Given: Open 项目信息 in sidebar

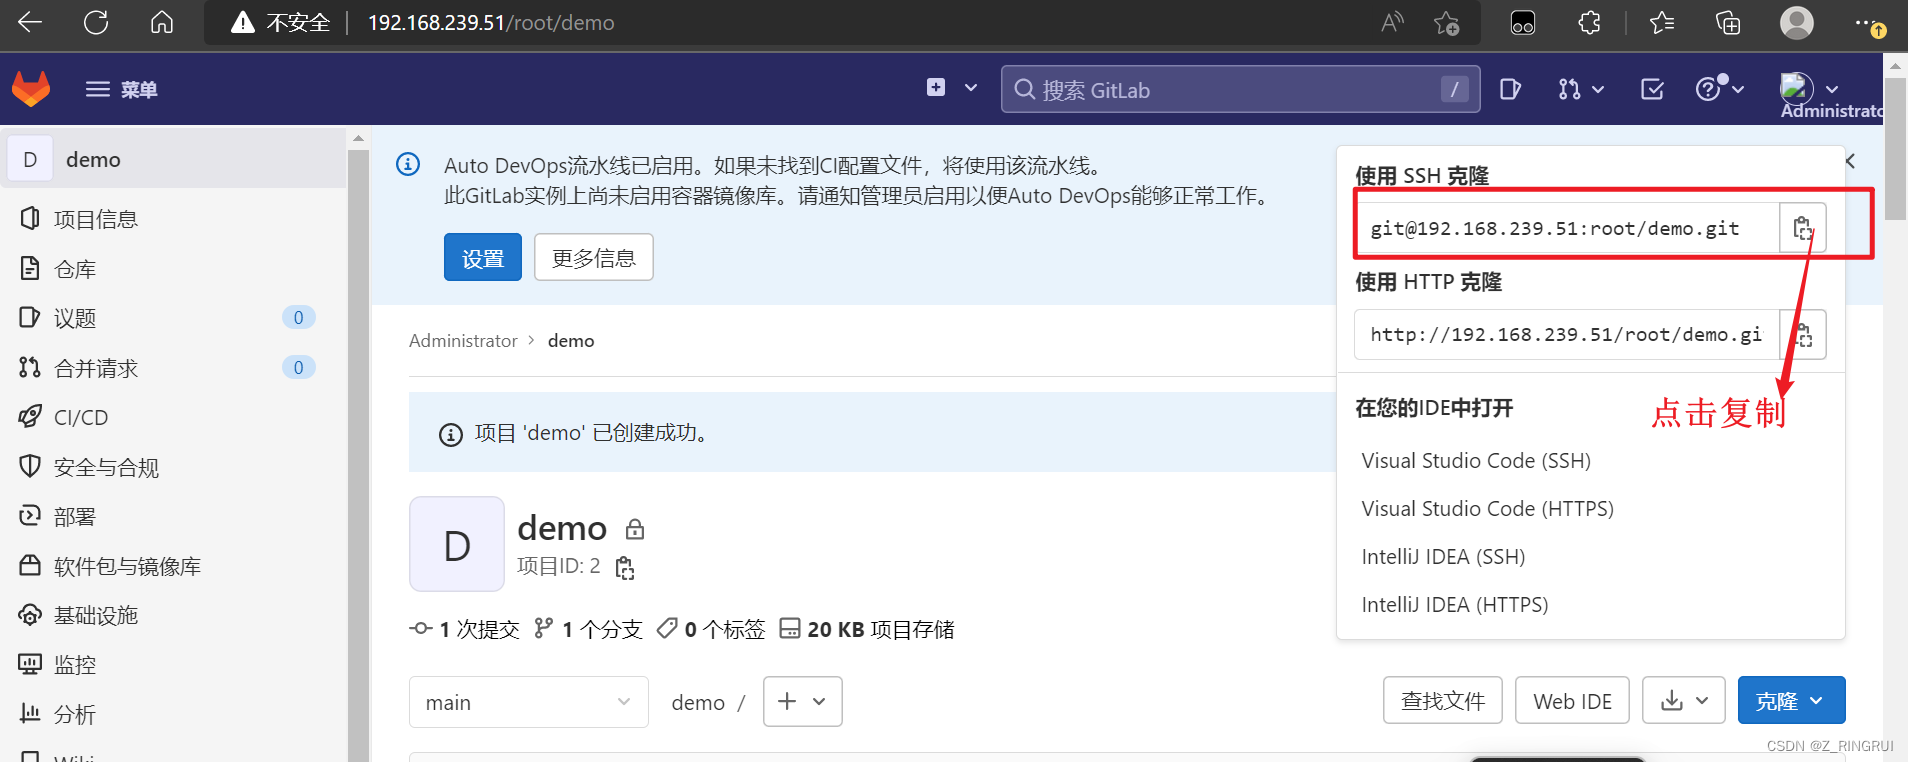Looking at the screenshot, I should click(96, 219).
